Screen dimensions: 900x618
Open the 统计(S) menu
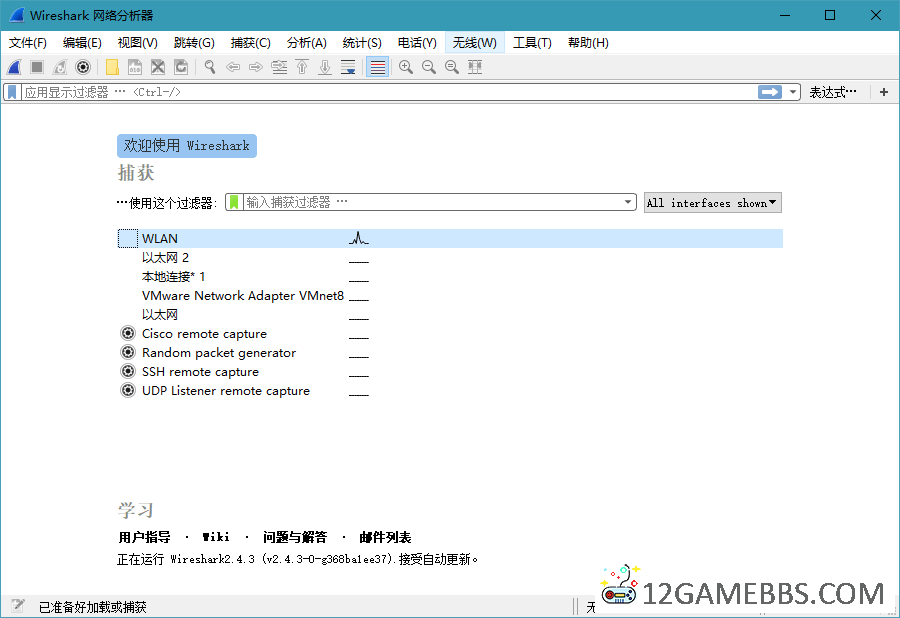tap(362, 42)
